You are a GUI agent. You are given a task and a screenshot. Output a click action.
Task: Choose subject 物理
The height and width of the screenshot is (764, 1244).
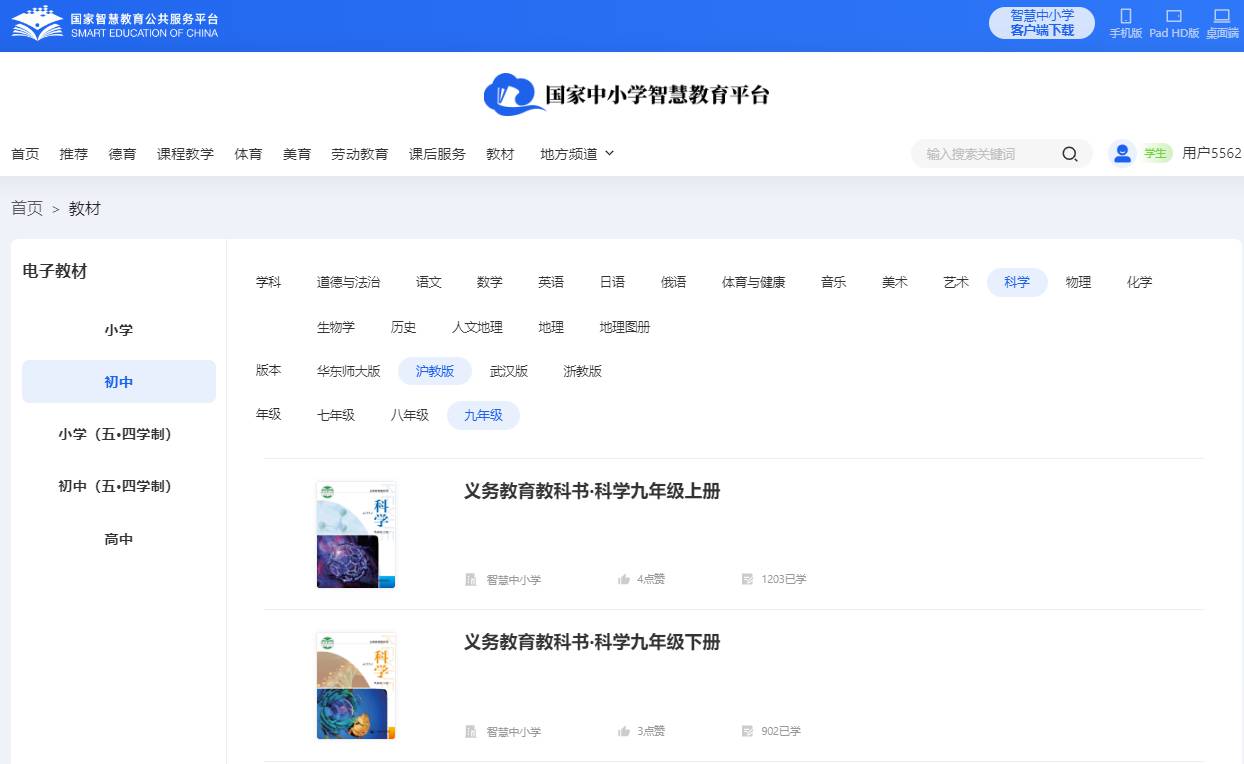pos(1078,282)
